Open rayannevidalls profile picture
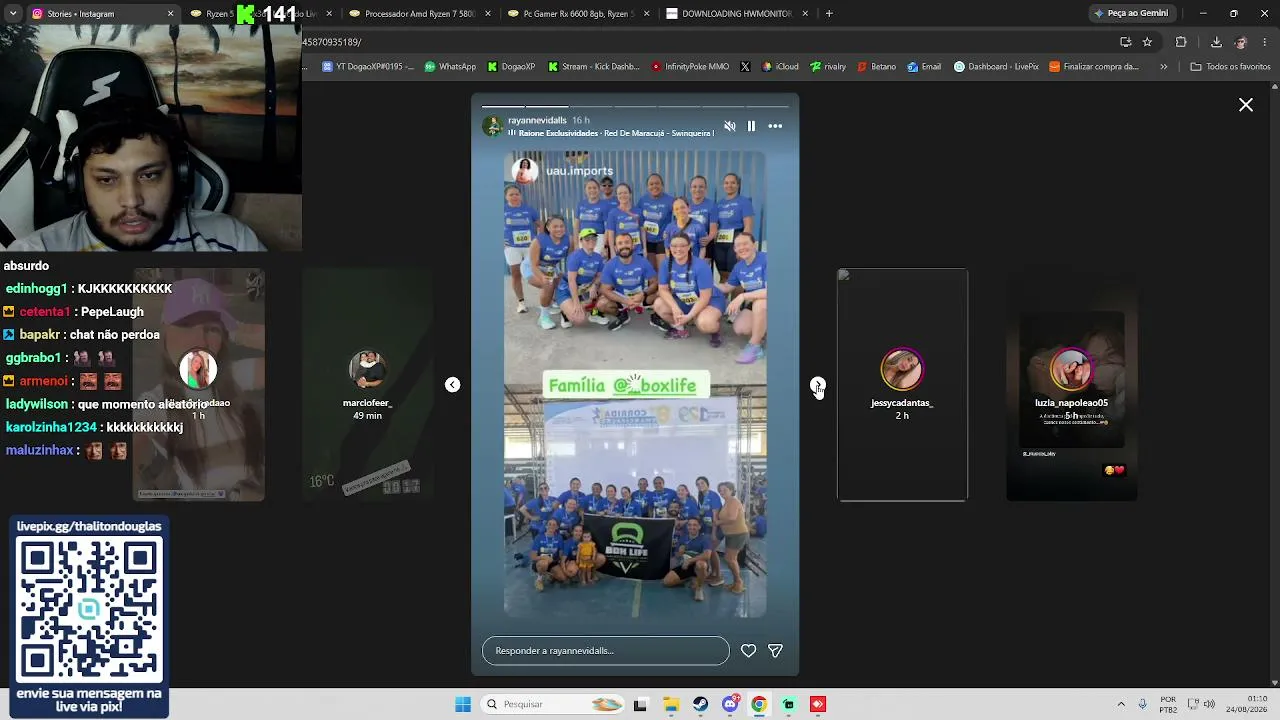This screenshot has height=720, width=1280. click(x=493, y=126)
